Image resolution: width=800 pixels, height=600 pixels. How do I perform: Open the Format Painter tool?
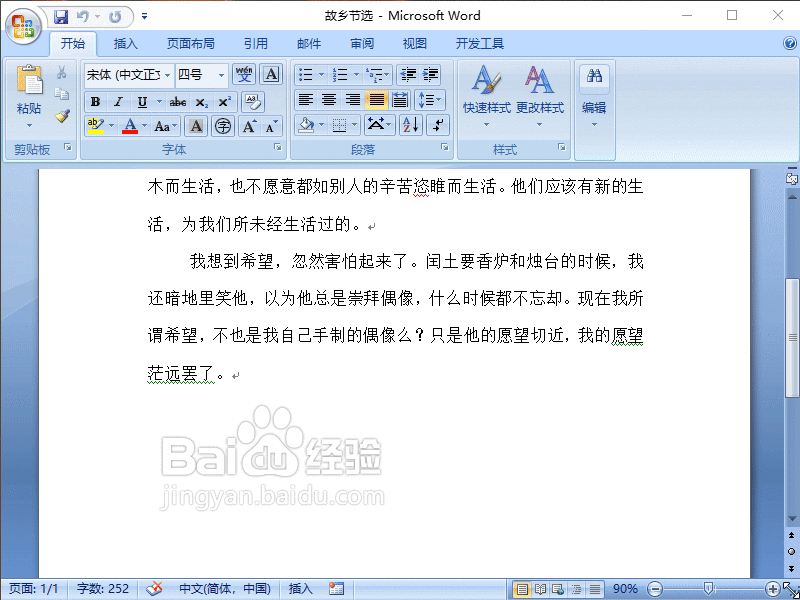click(60, 114)
